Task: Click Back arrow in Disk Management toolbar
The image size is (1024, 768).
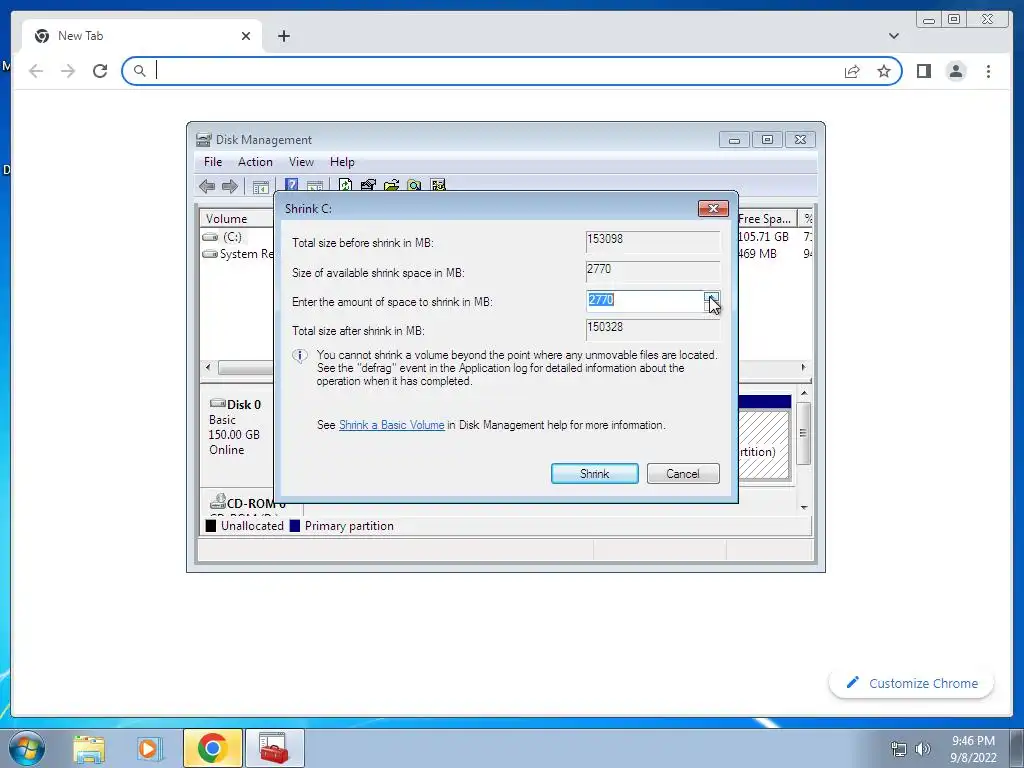Action: (207, 186)
